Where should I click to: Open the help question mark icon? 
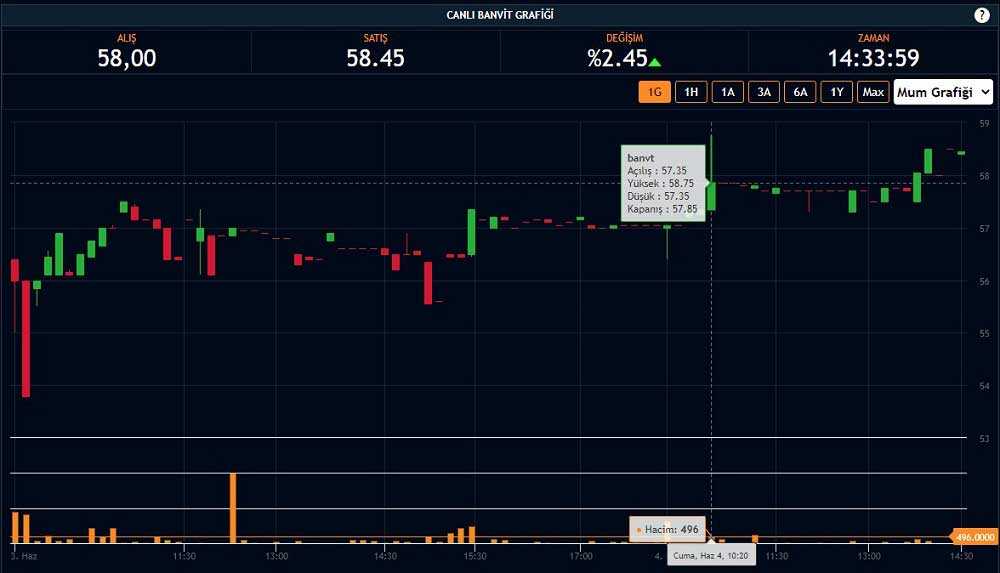[982, 15]
